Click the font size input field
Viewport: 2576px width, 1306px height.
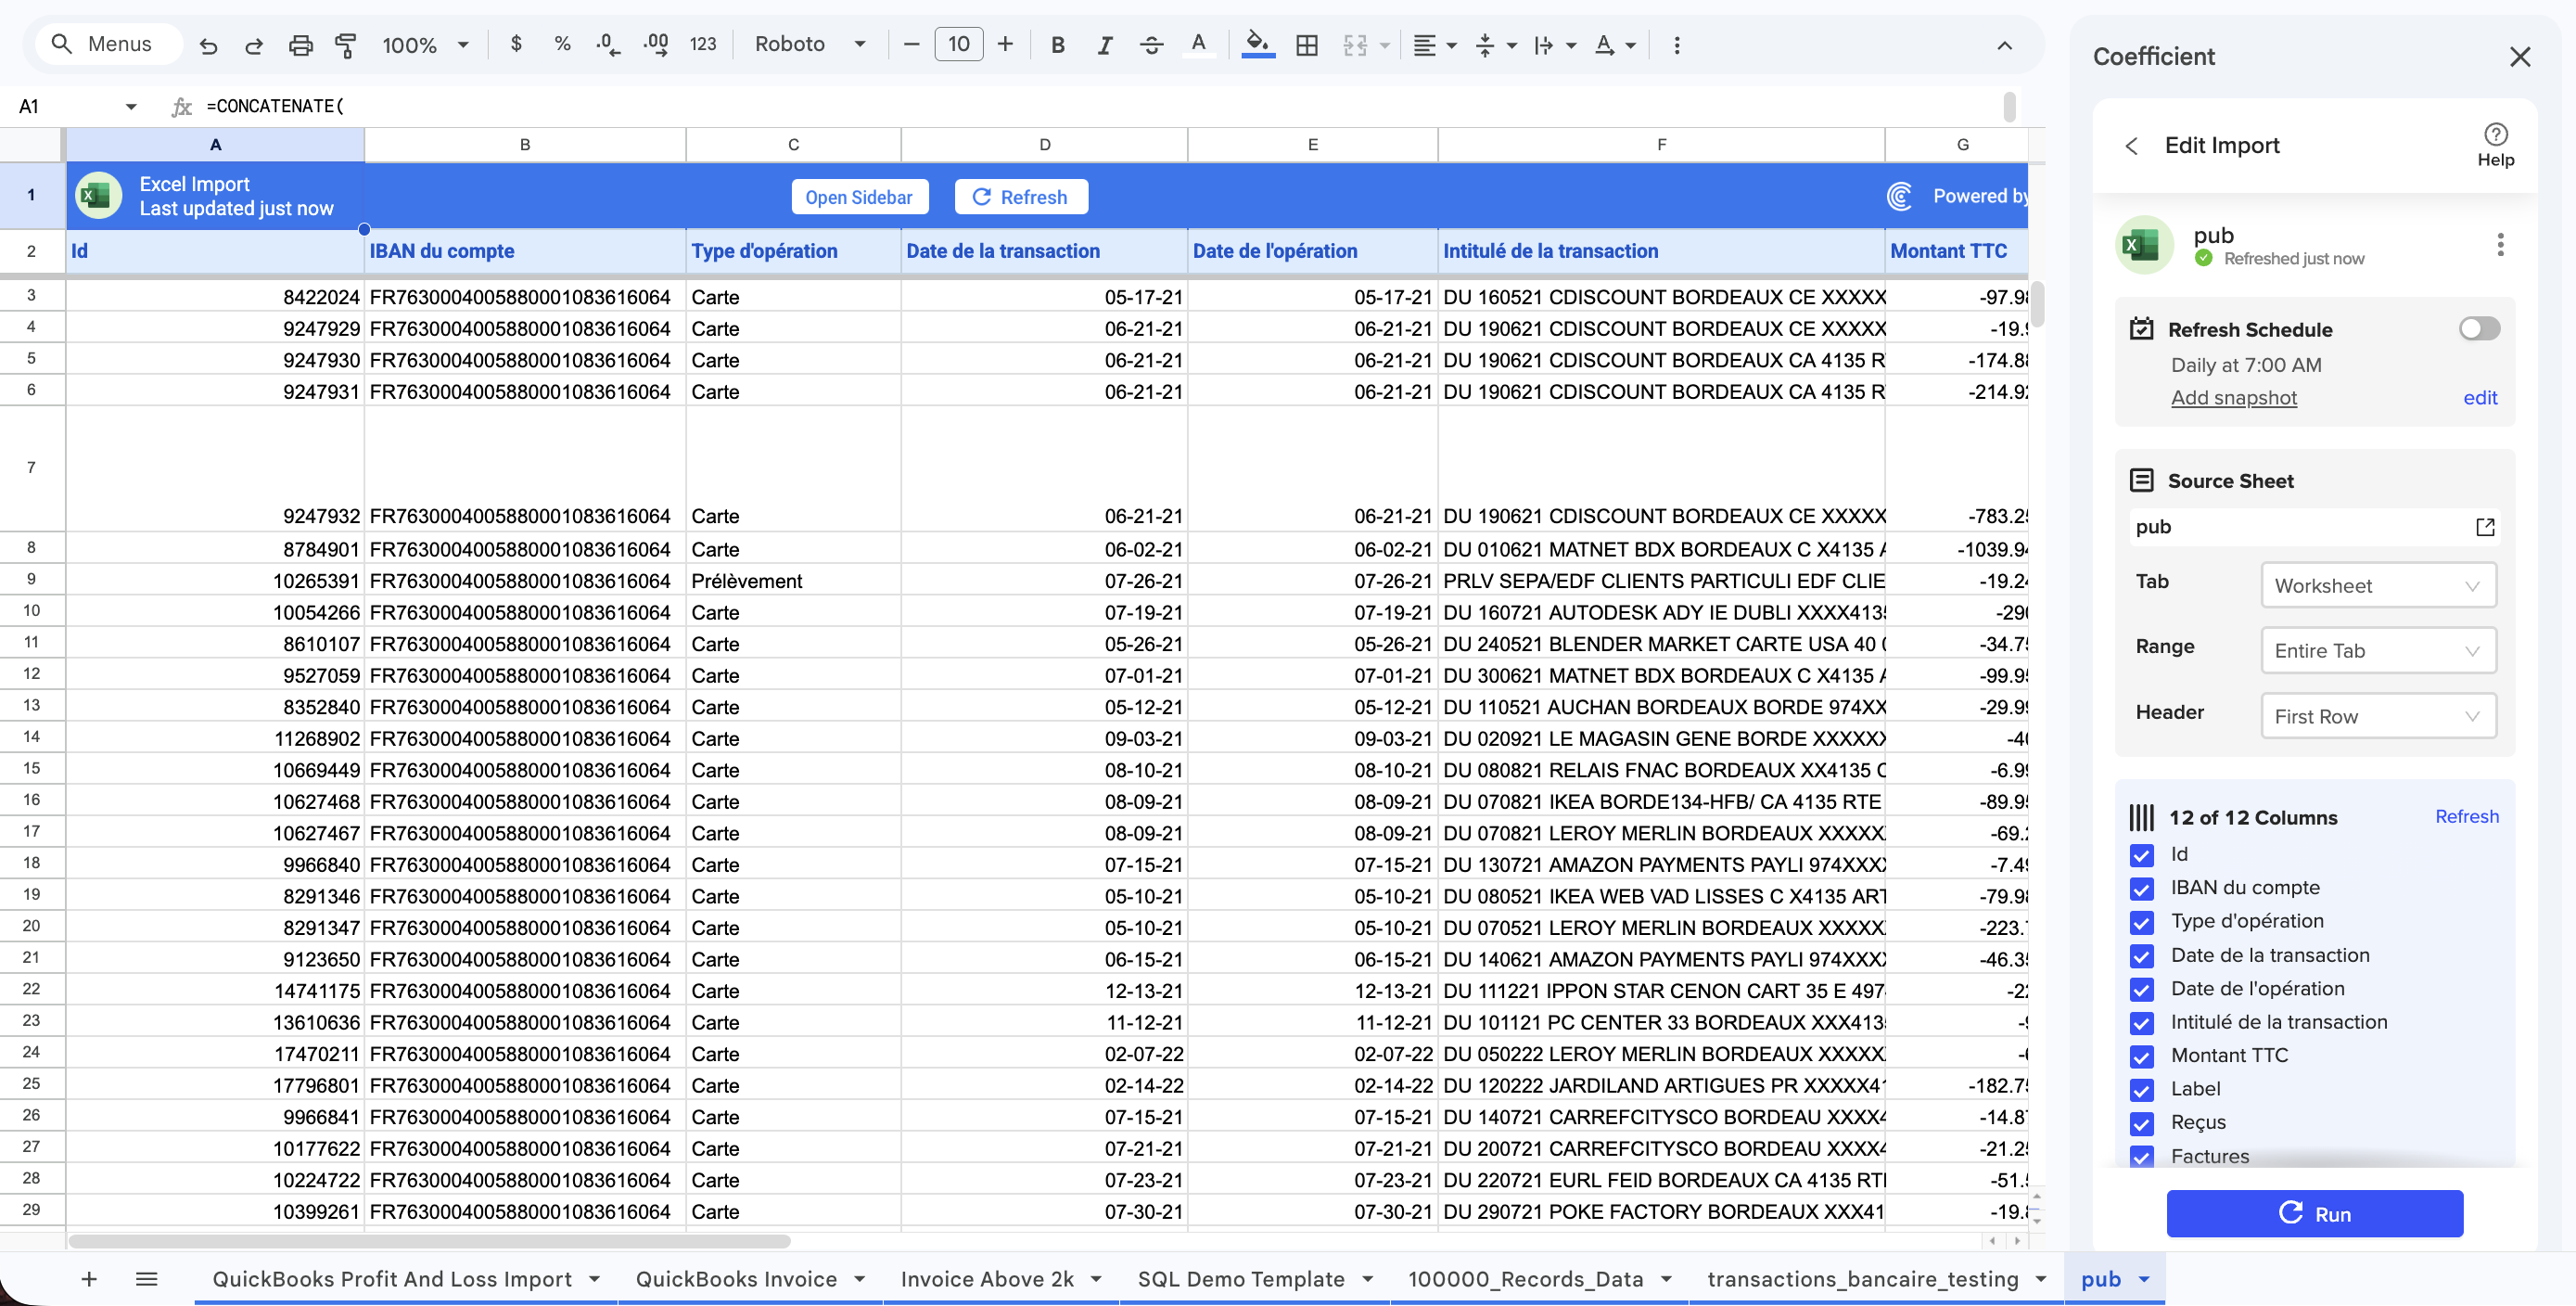958,45
